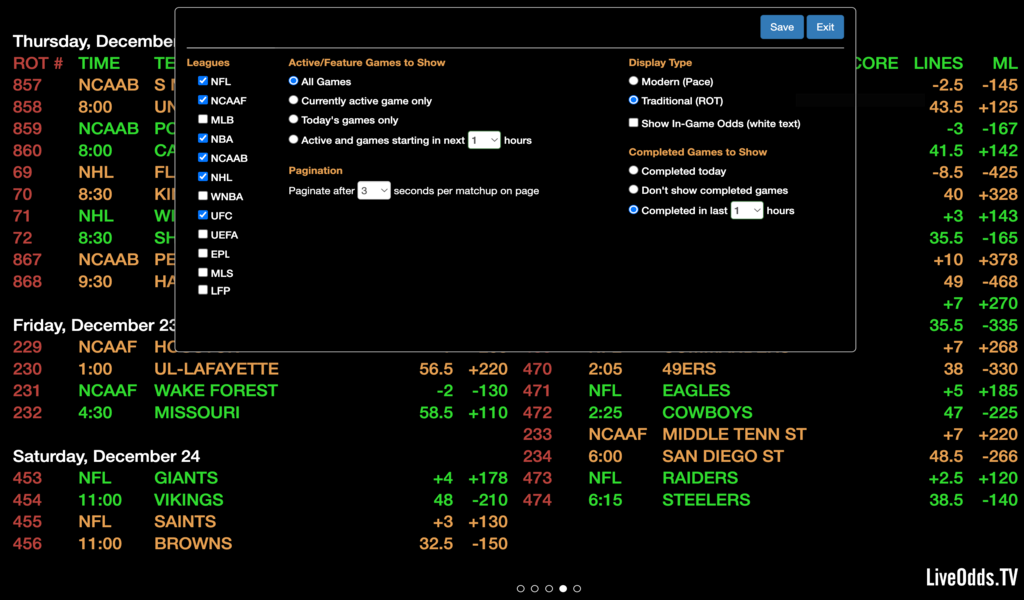
Task: Tick the EPL league checkbox
Action: point(203,253)
